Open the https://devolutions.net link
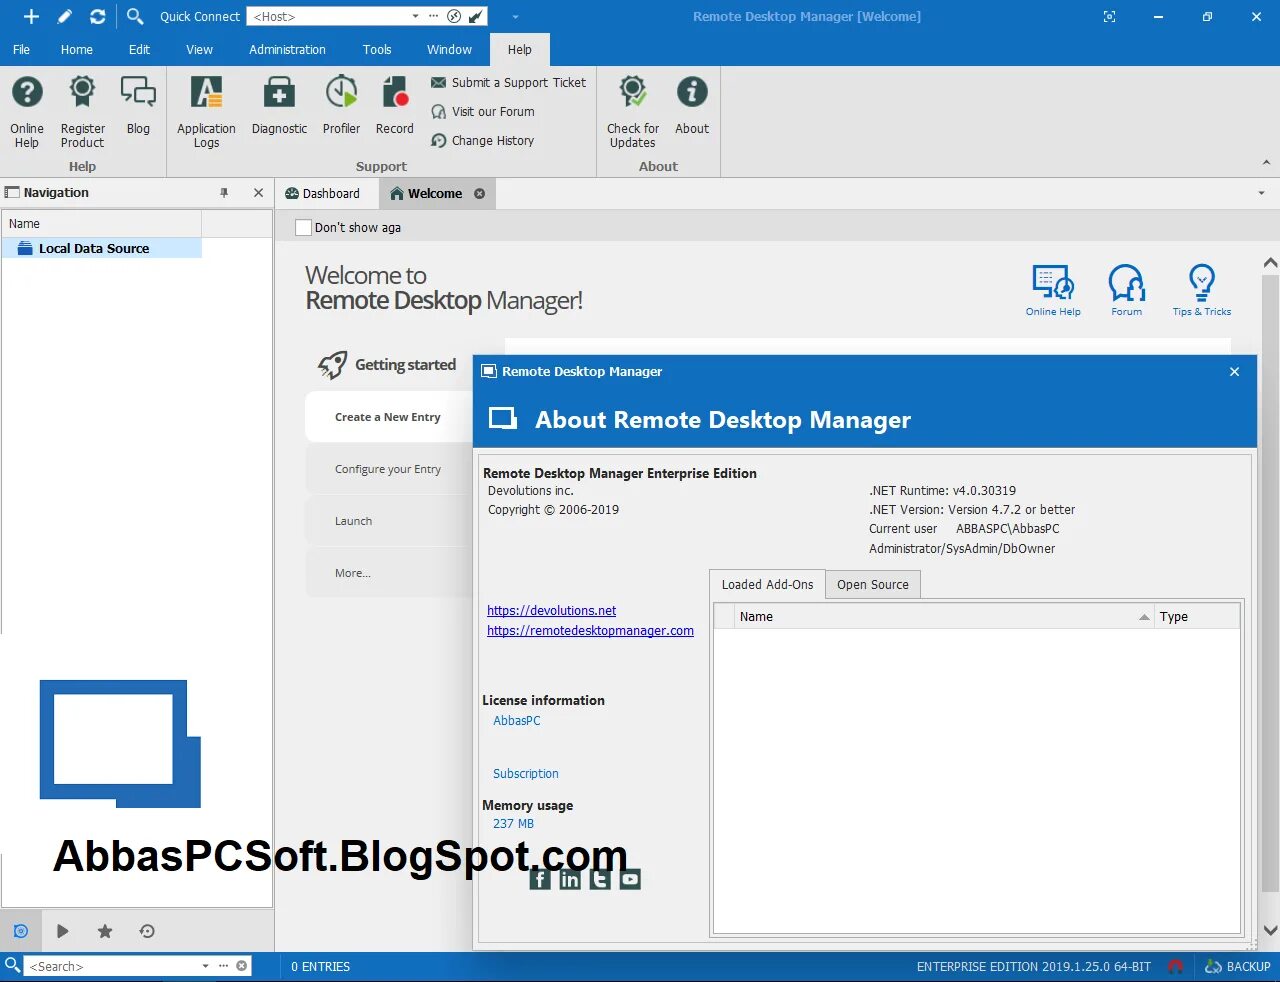Image resolution: width=1280 pixels, height=982 pixels. click(551, 610)
